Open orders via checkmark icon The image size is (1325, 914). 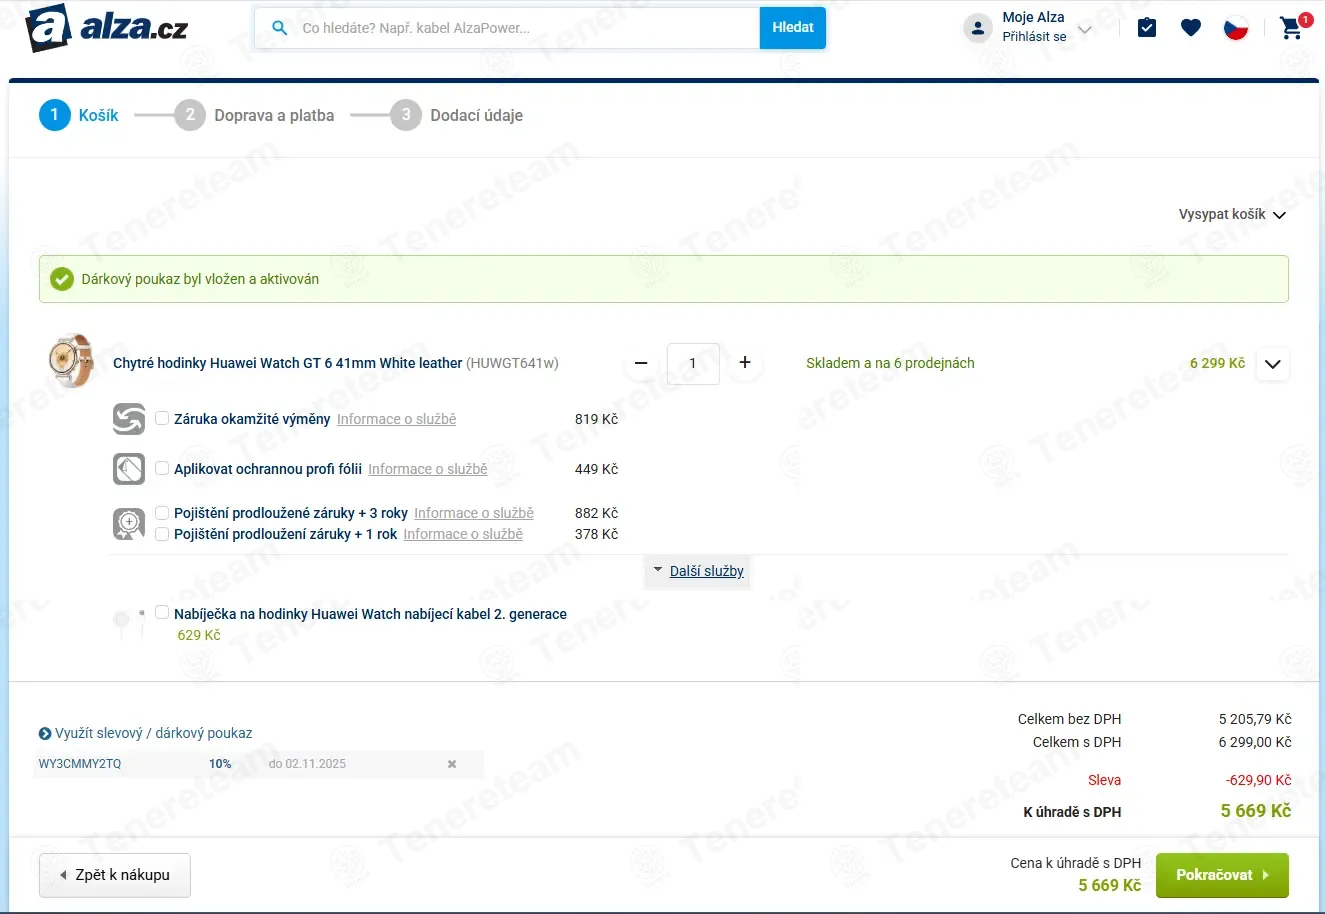(x=1146, y=27)
